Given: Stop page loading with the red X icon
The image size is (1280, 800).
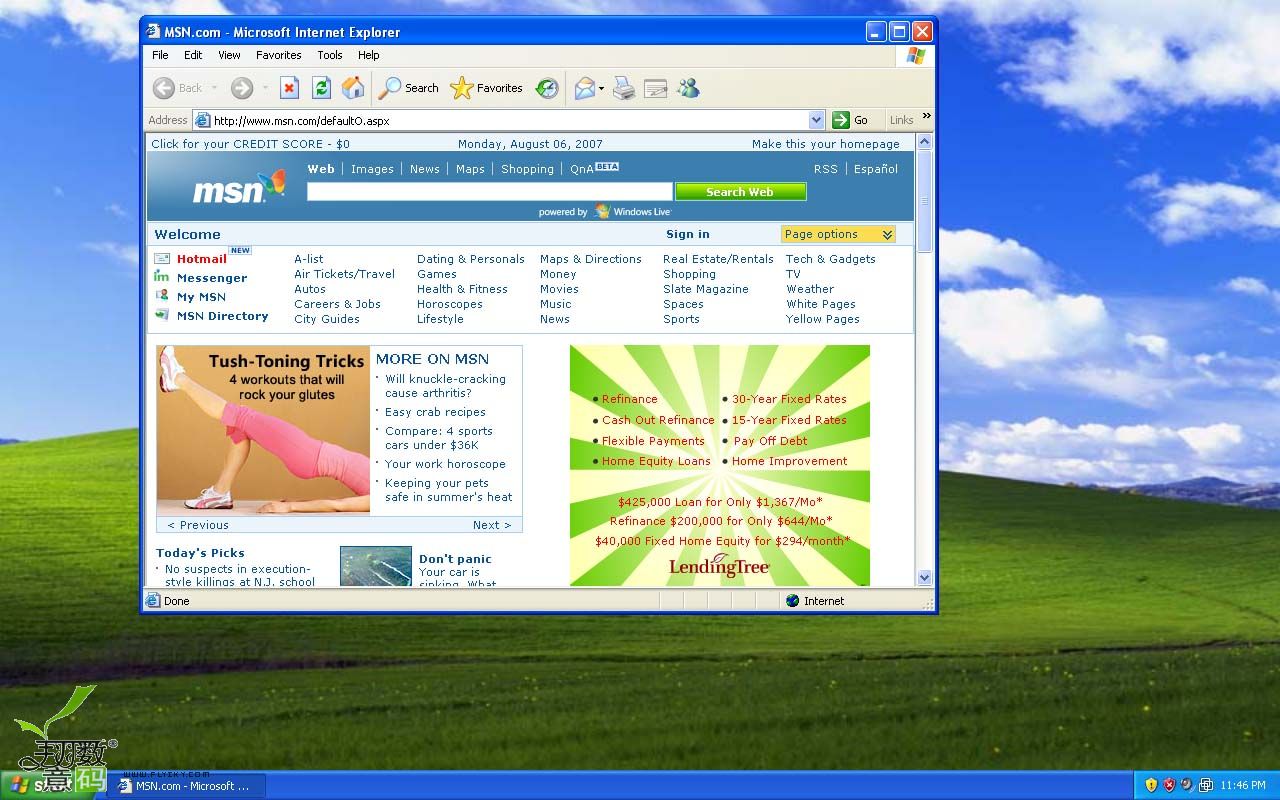Looking at the screenshot, I should (289, 88).
